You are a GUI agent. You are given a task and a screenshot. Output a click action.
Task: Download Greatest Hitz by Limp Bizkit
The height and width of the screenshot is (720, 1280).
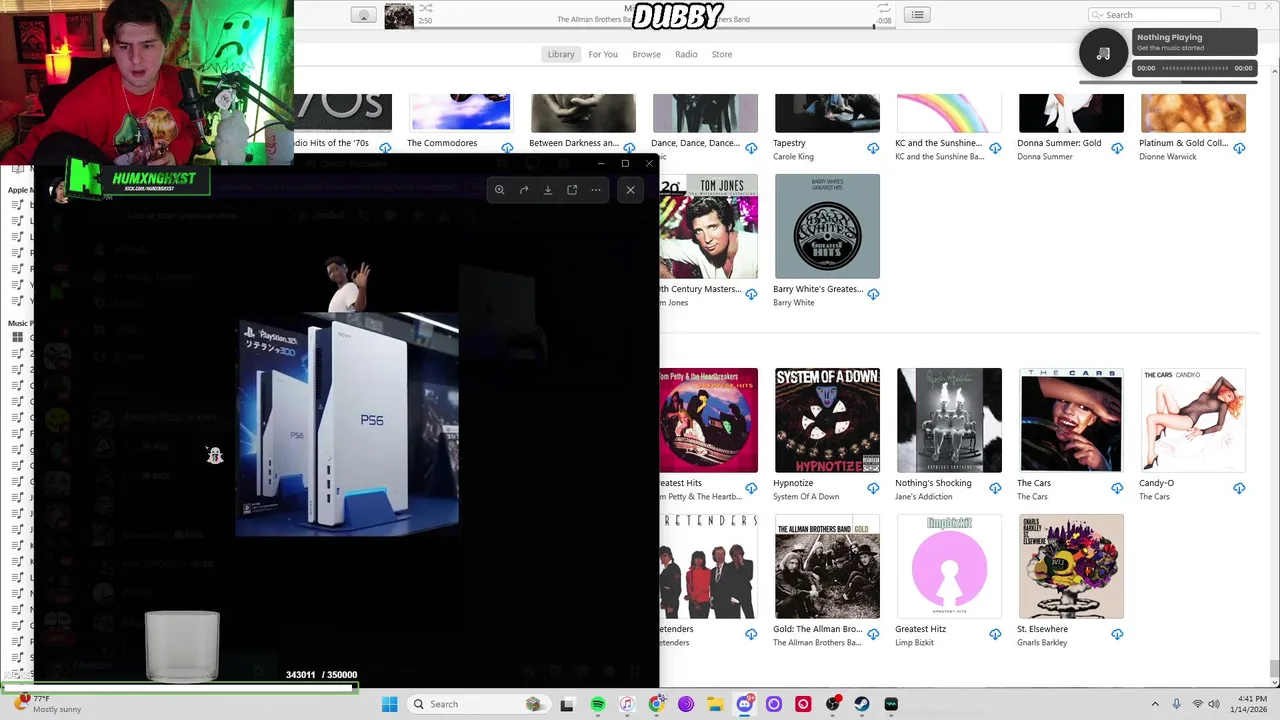(995, 634)
